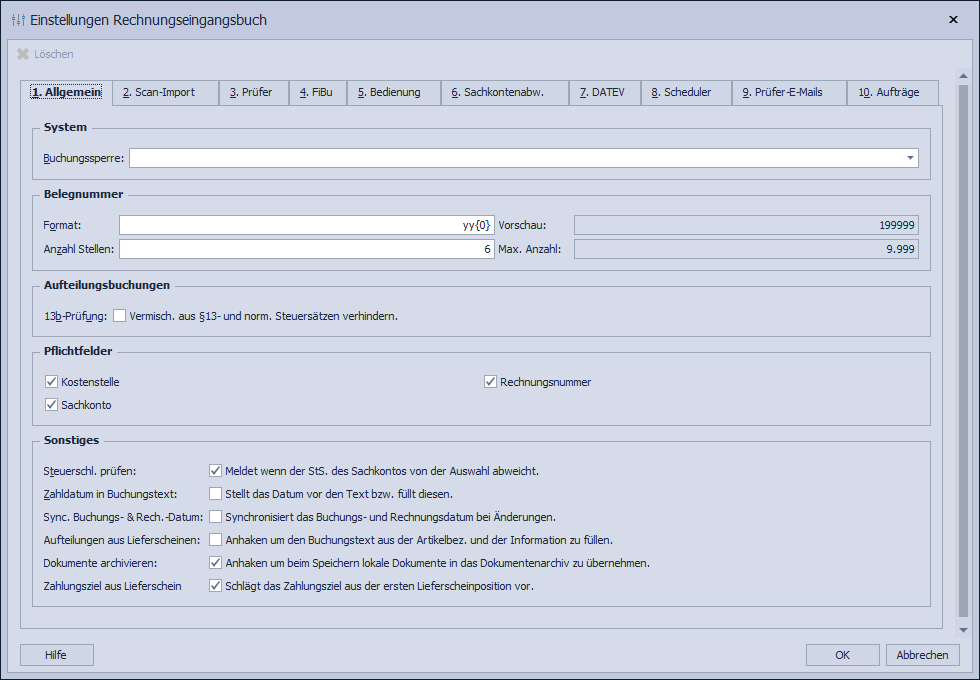Enable the 13b-Prüfung checkbox
Viewport: 980px width, 680px height.
[120, 316]
